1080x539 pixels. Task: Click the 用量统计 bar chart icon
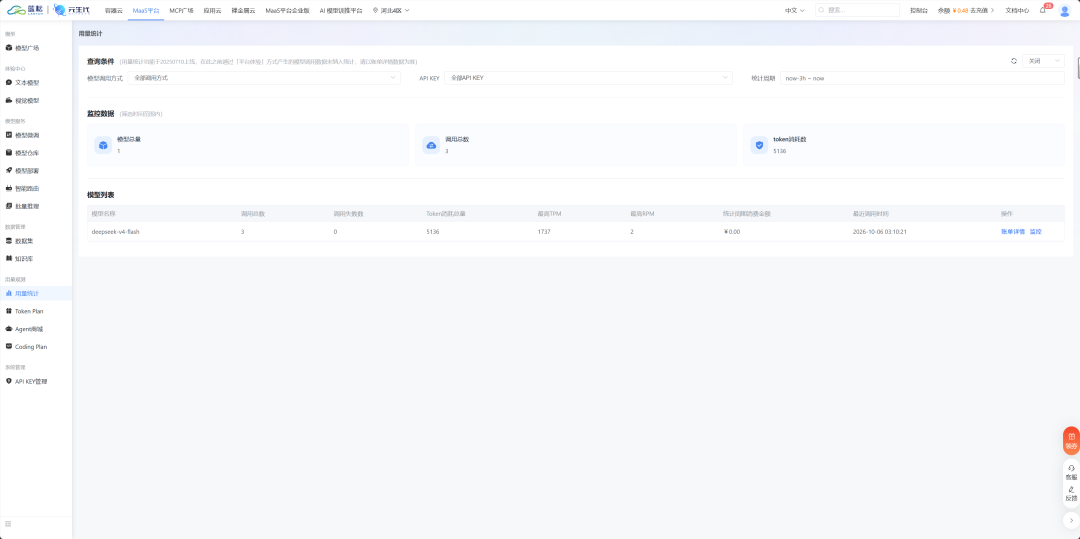tap(8, 293)
